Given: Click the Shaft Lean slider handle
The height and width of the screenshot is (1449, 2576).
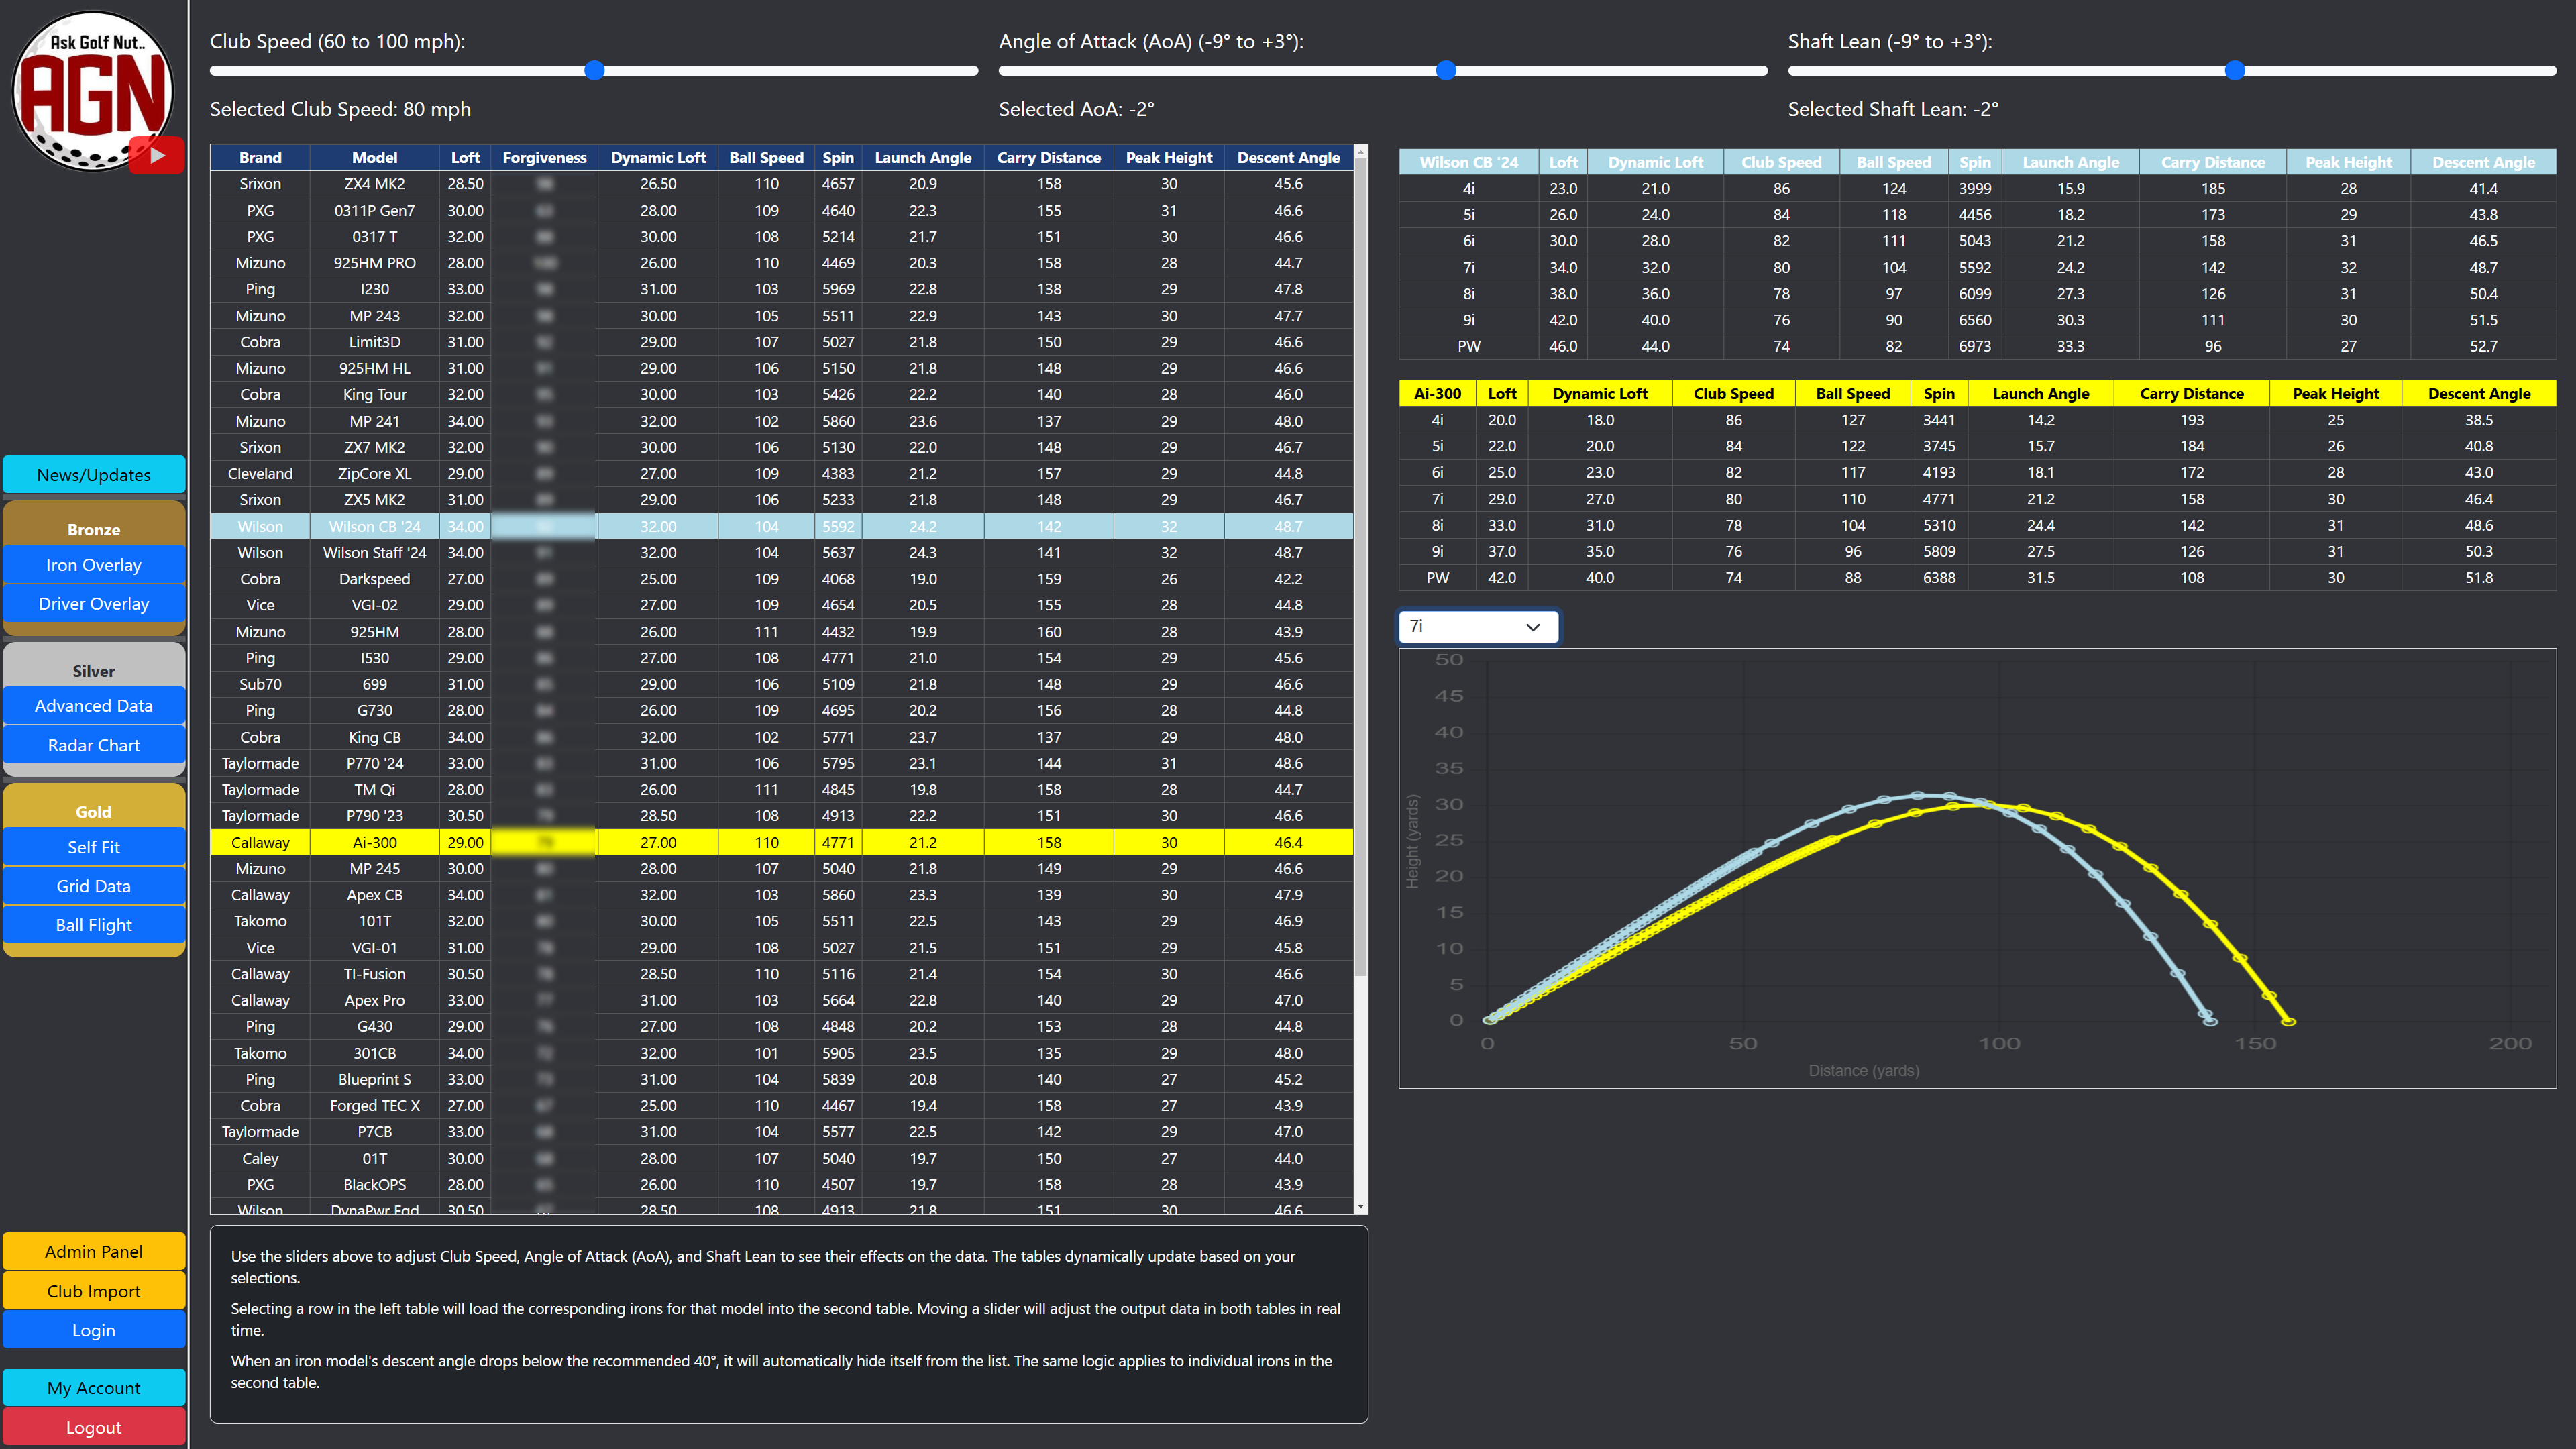Looking at the screenshot, I should [2235, 70].
